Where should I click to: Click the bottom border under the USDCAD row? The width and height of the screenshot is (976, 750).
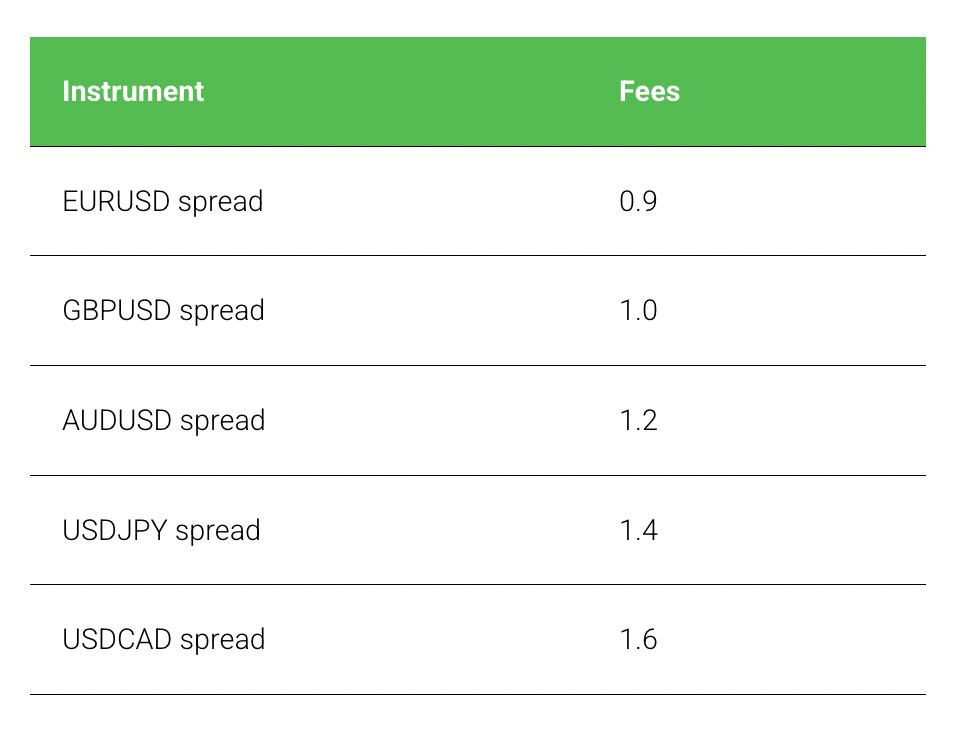coord(478,694)
